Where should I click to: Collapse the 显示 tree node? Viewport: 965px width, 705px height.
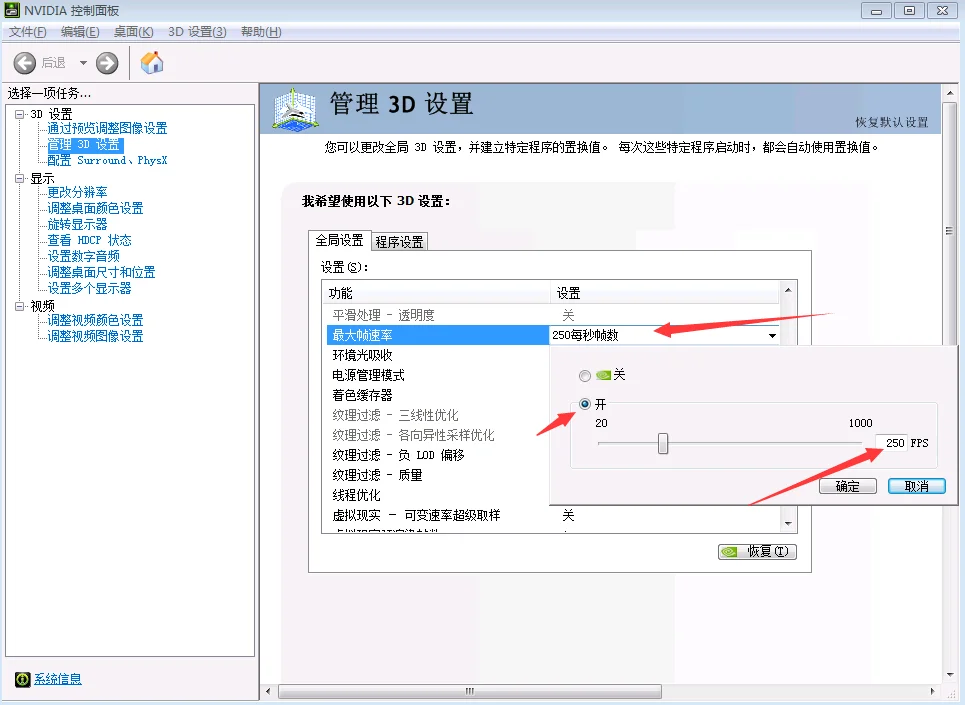click(20, 178)
